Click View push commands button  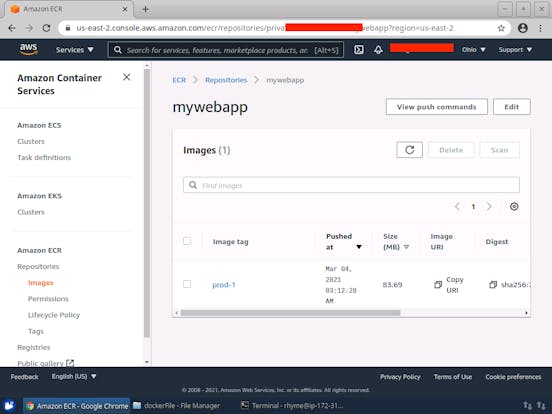pos(437,107)
